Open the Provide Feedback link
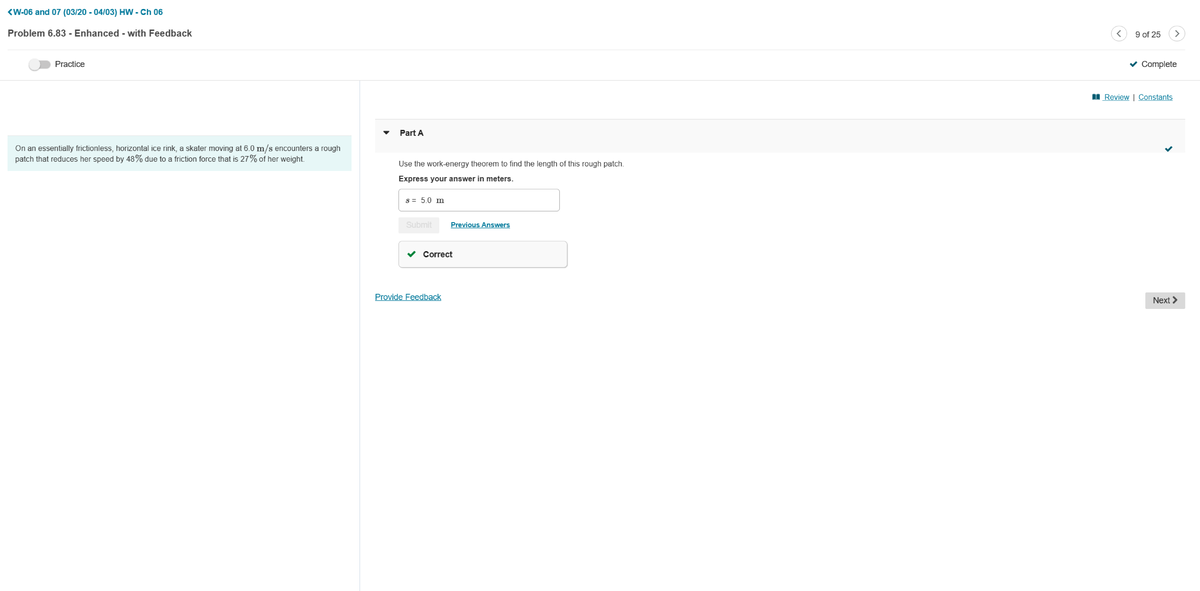Image resolution: width=1200 pixels, height=591 pixels. tap(408, 297)
